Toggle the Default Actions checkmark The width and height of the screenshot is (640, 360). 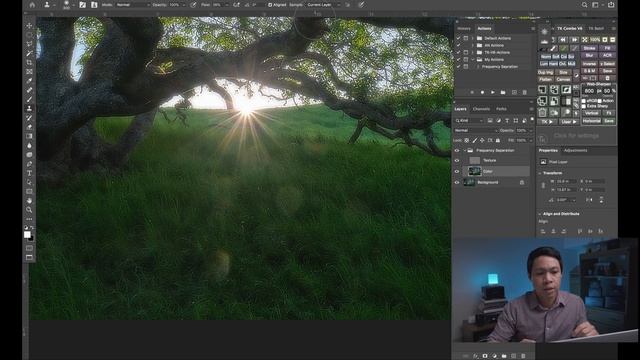pyautogui.click(x=458, y=38)
